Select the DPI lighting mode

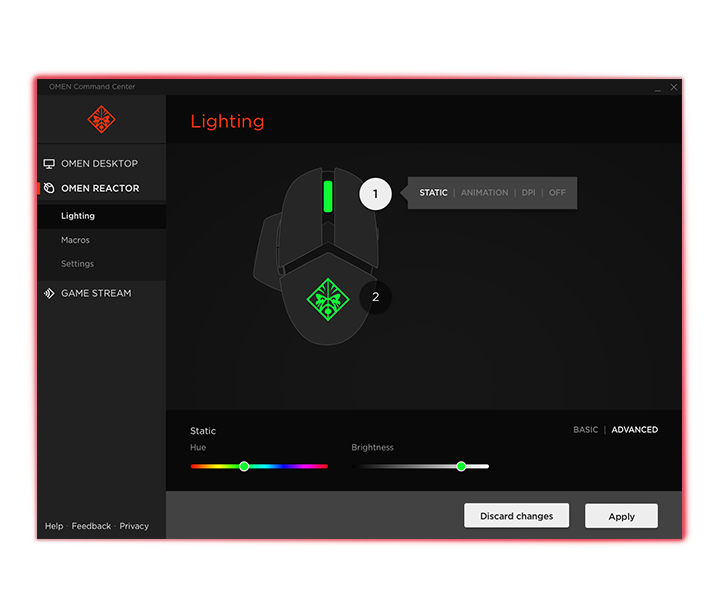click(x=528, y=193)
